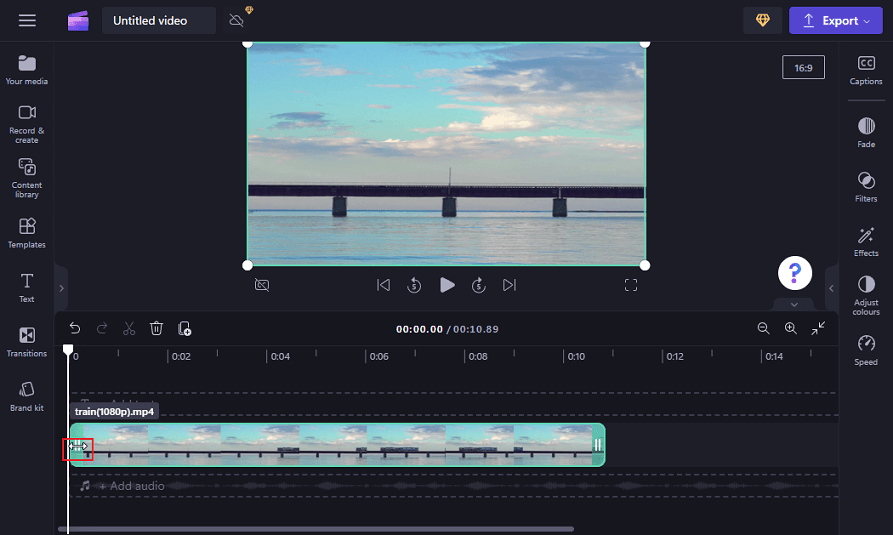The height and width of the screenshot is (535, 893).
Task: Zoom out of the timeline
Action: point(764,328)
